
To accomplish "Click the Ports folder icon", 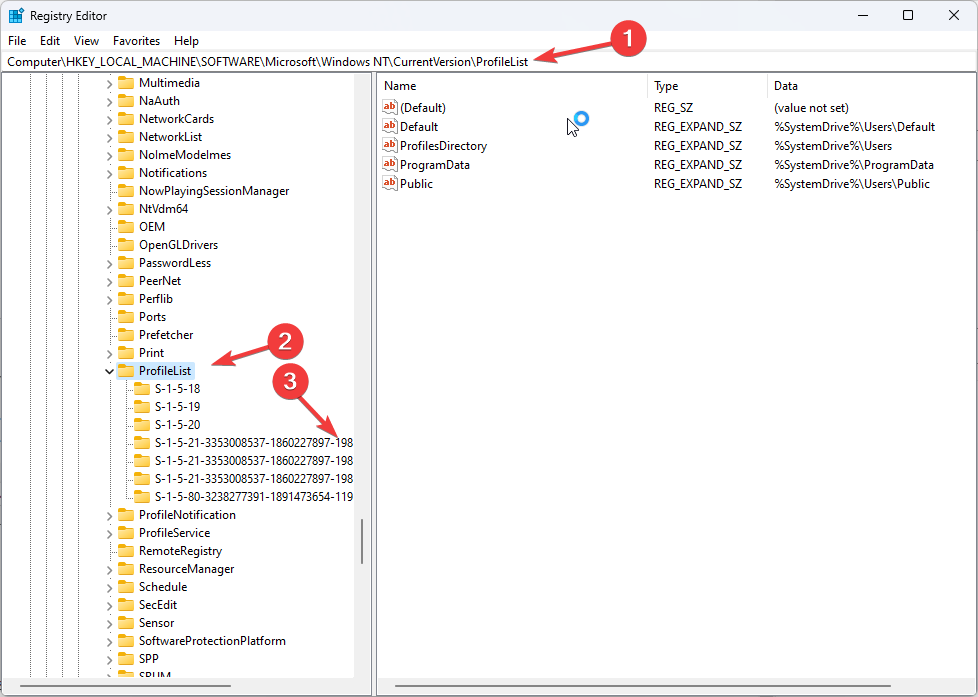I will click(126, 317).
